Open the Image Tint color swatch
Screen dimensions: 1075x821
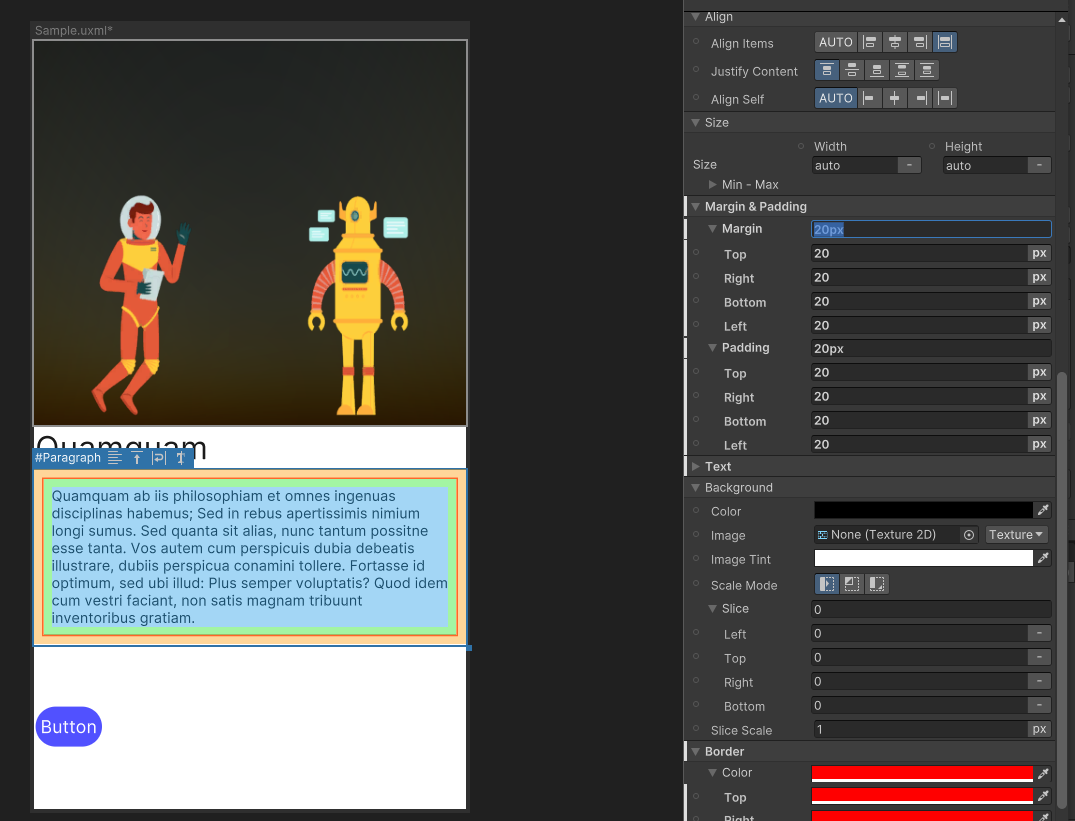coord(923,559)
